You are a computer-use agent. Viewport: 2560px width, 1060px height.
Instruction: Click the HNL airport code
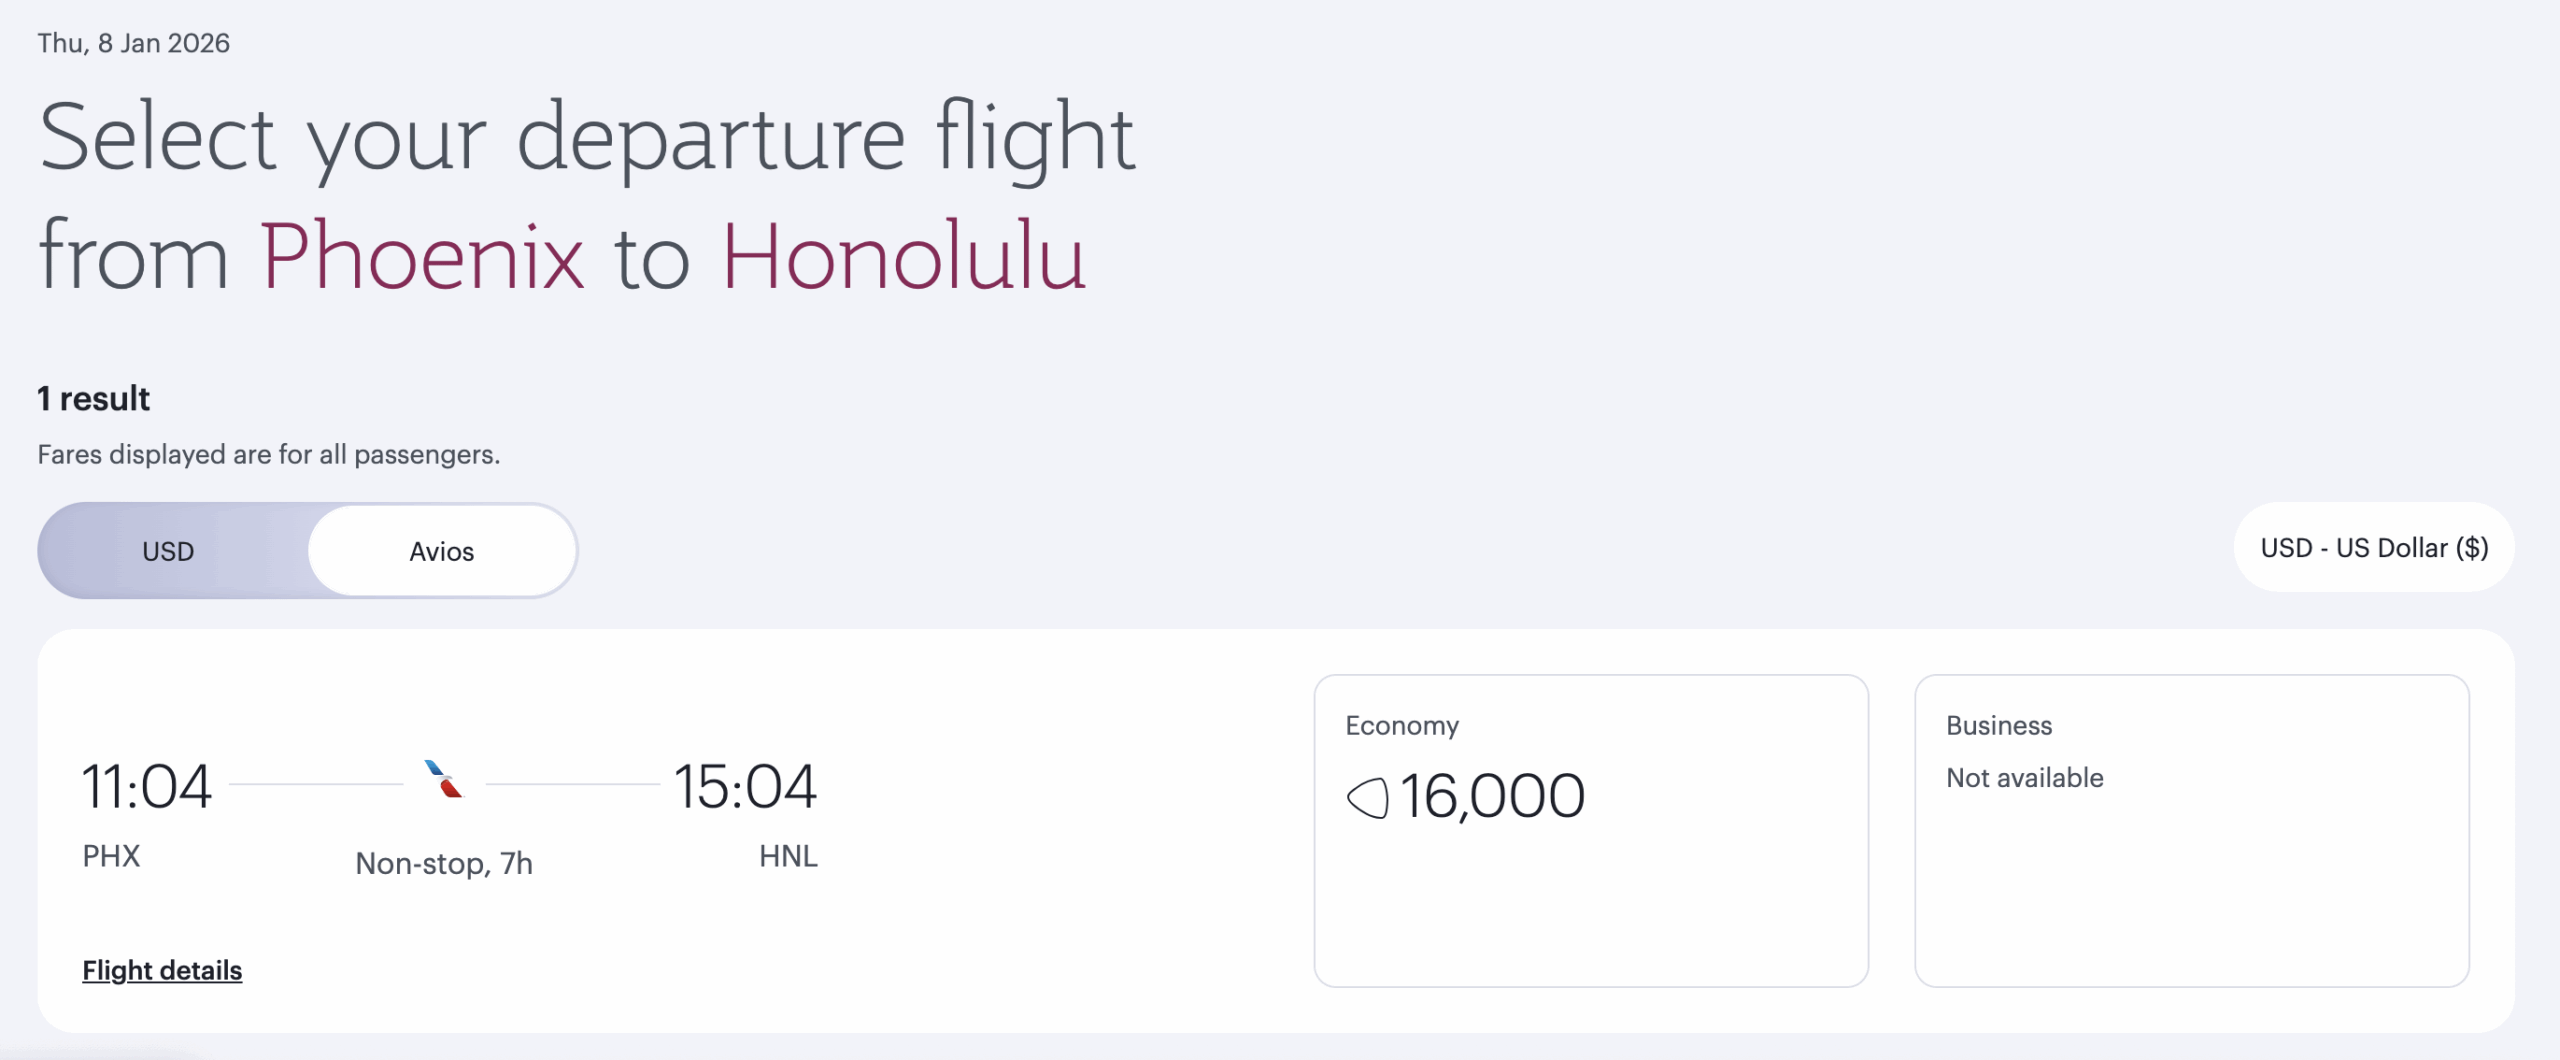(x=788, y=856)
